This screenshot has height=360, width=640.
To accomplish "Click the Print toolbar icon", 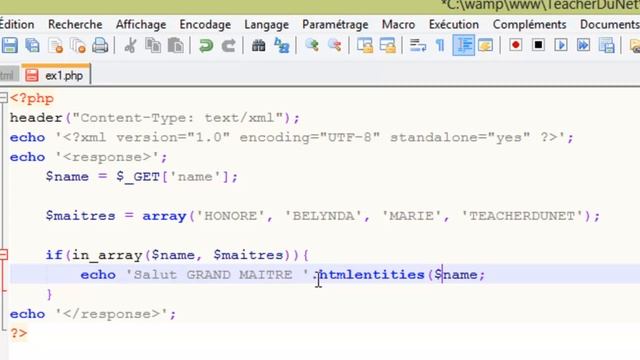I will point(100,45).
